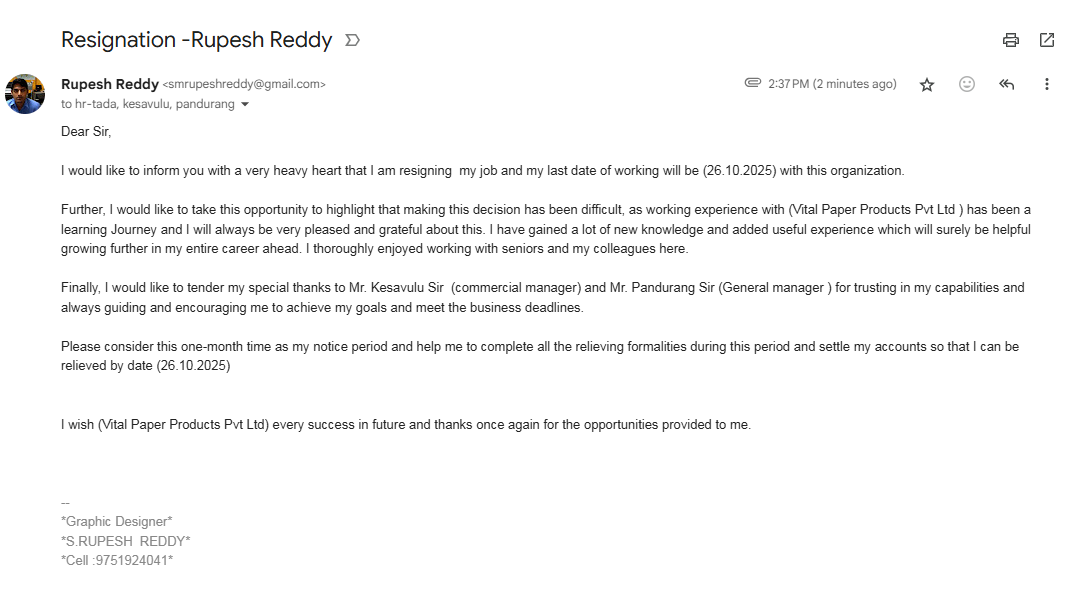
Task: Click the smrupeshreddy@gmail.com address
Action: click(x=244, y=85)
